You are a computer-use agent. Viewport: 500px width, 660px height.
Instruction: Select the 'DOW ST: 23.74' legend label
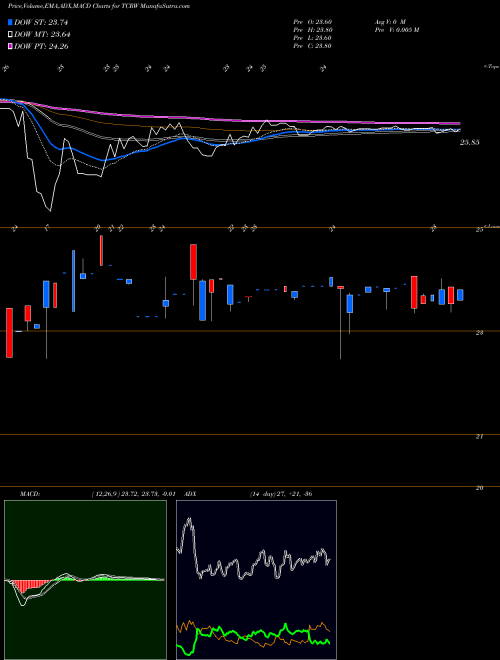pos(41,22)
